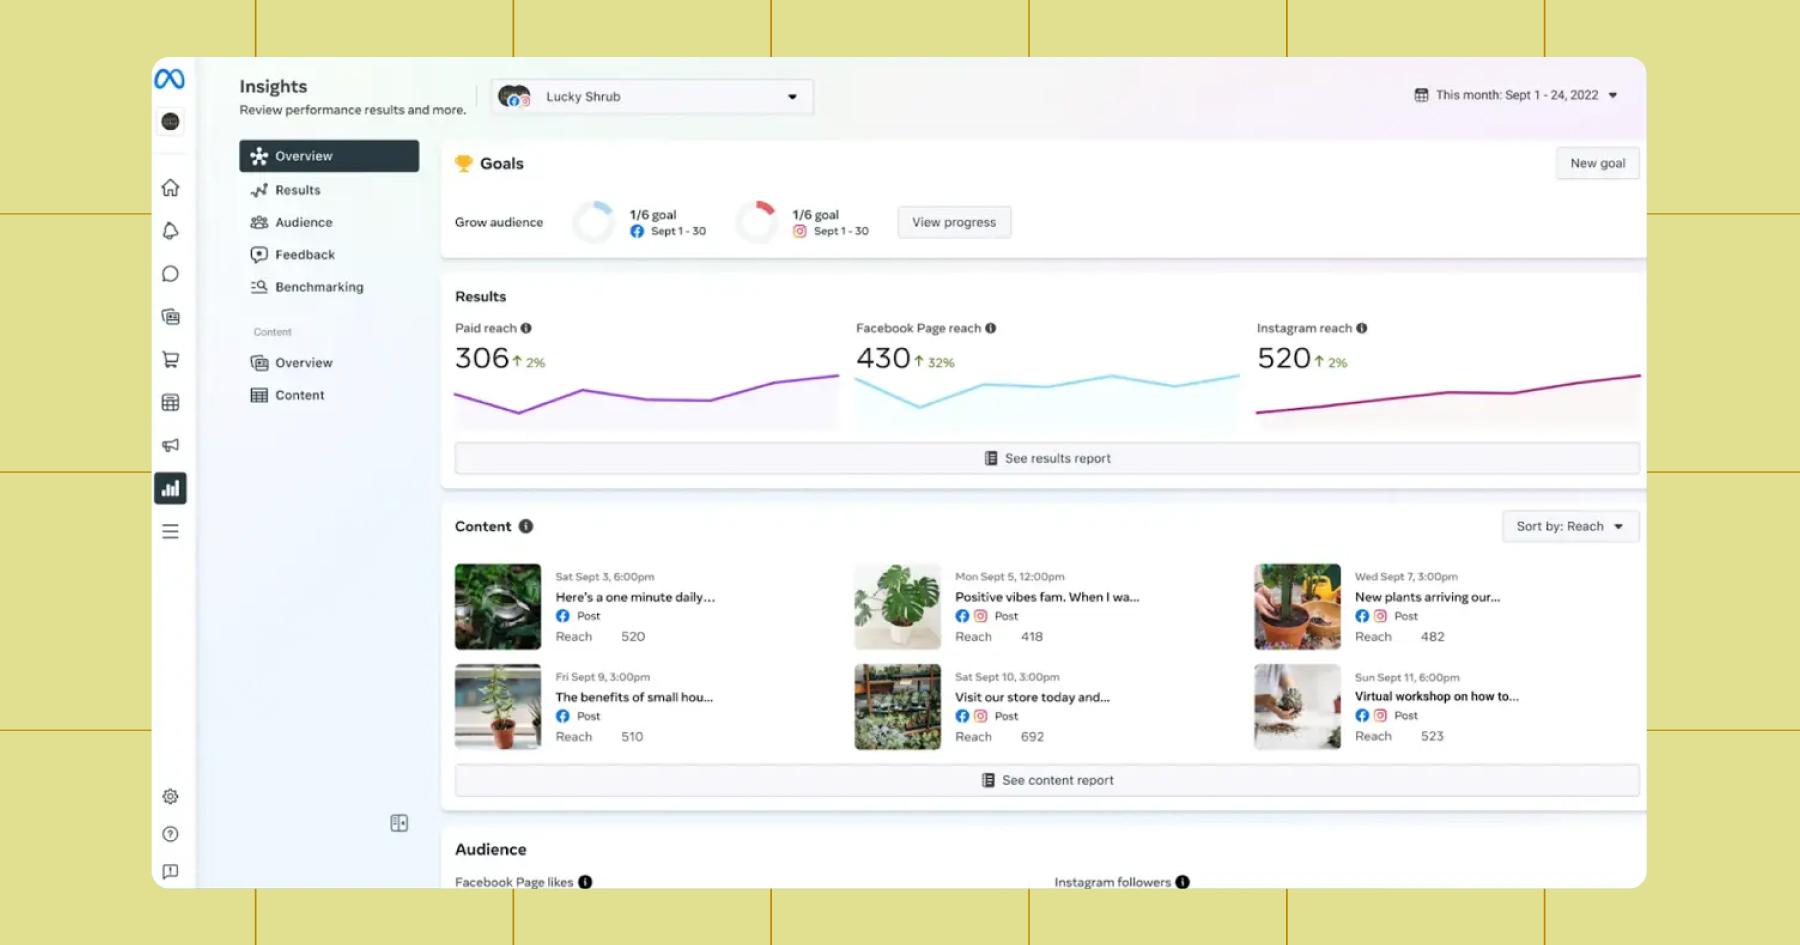The height and width of the screenshot is (945, 1800).
Task: Click "Visit our store today and..." title
Action: pos(1032,697)
